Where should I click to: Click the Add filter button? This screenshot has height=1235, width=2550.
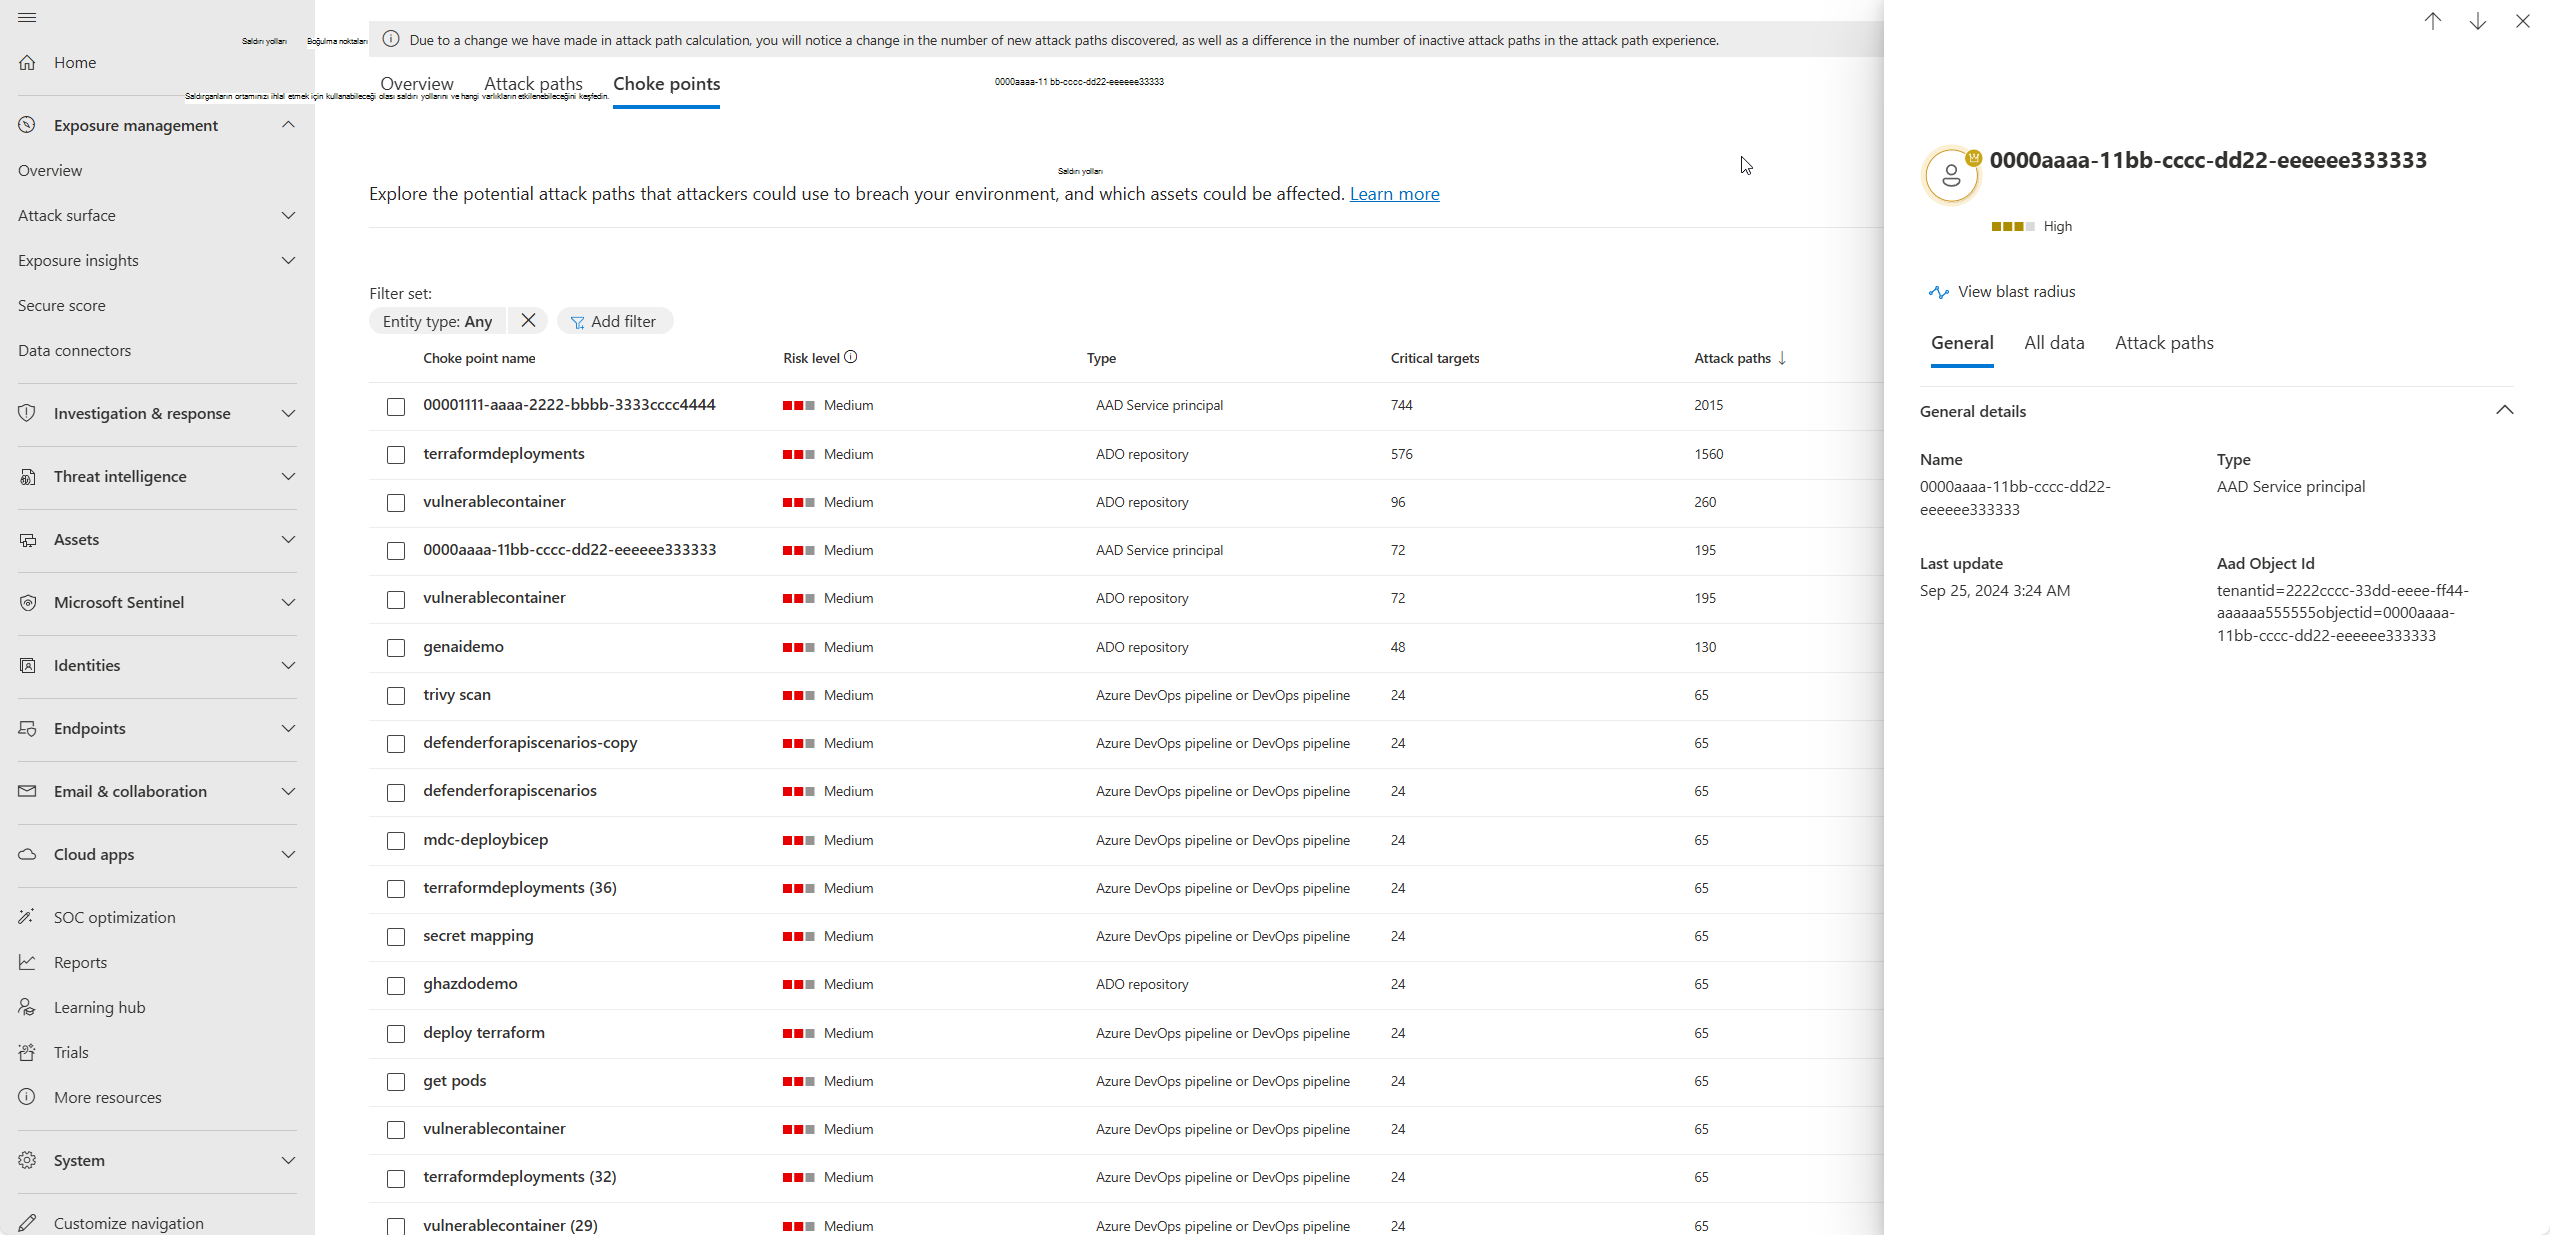click(614, 321)
